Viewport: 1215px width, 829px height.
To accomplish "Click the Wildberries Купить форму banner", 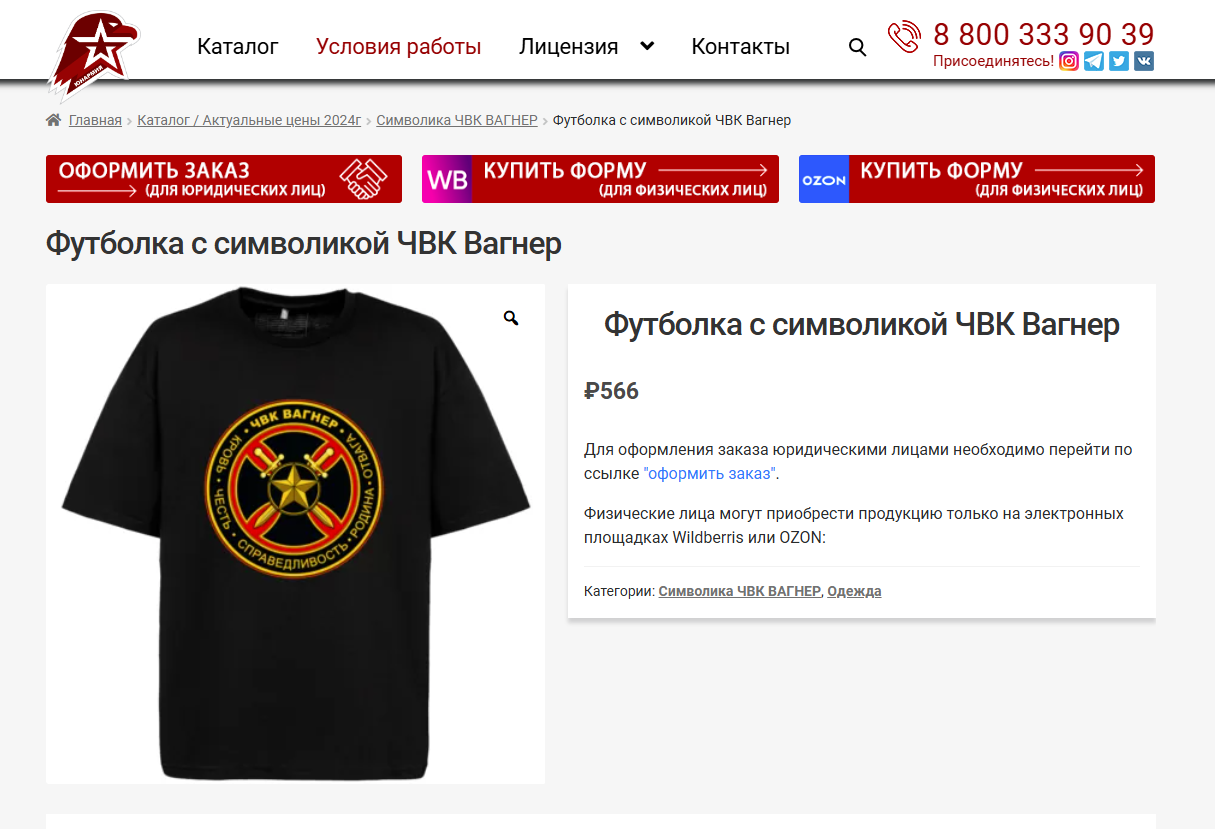I will (600, 179).
